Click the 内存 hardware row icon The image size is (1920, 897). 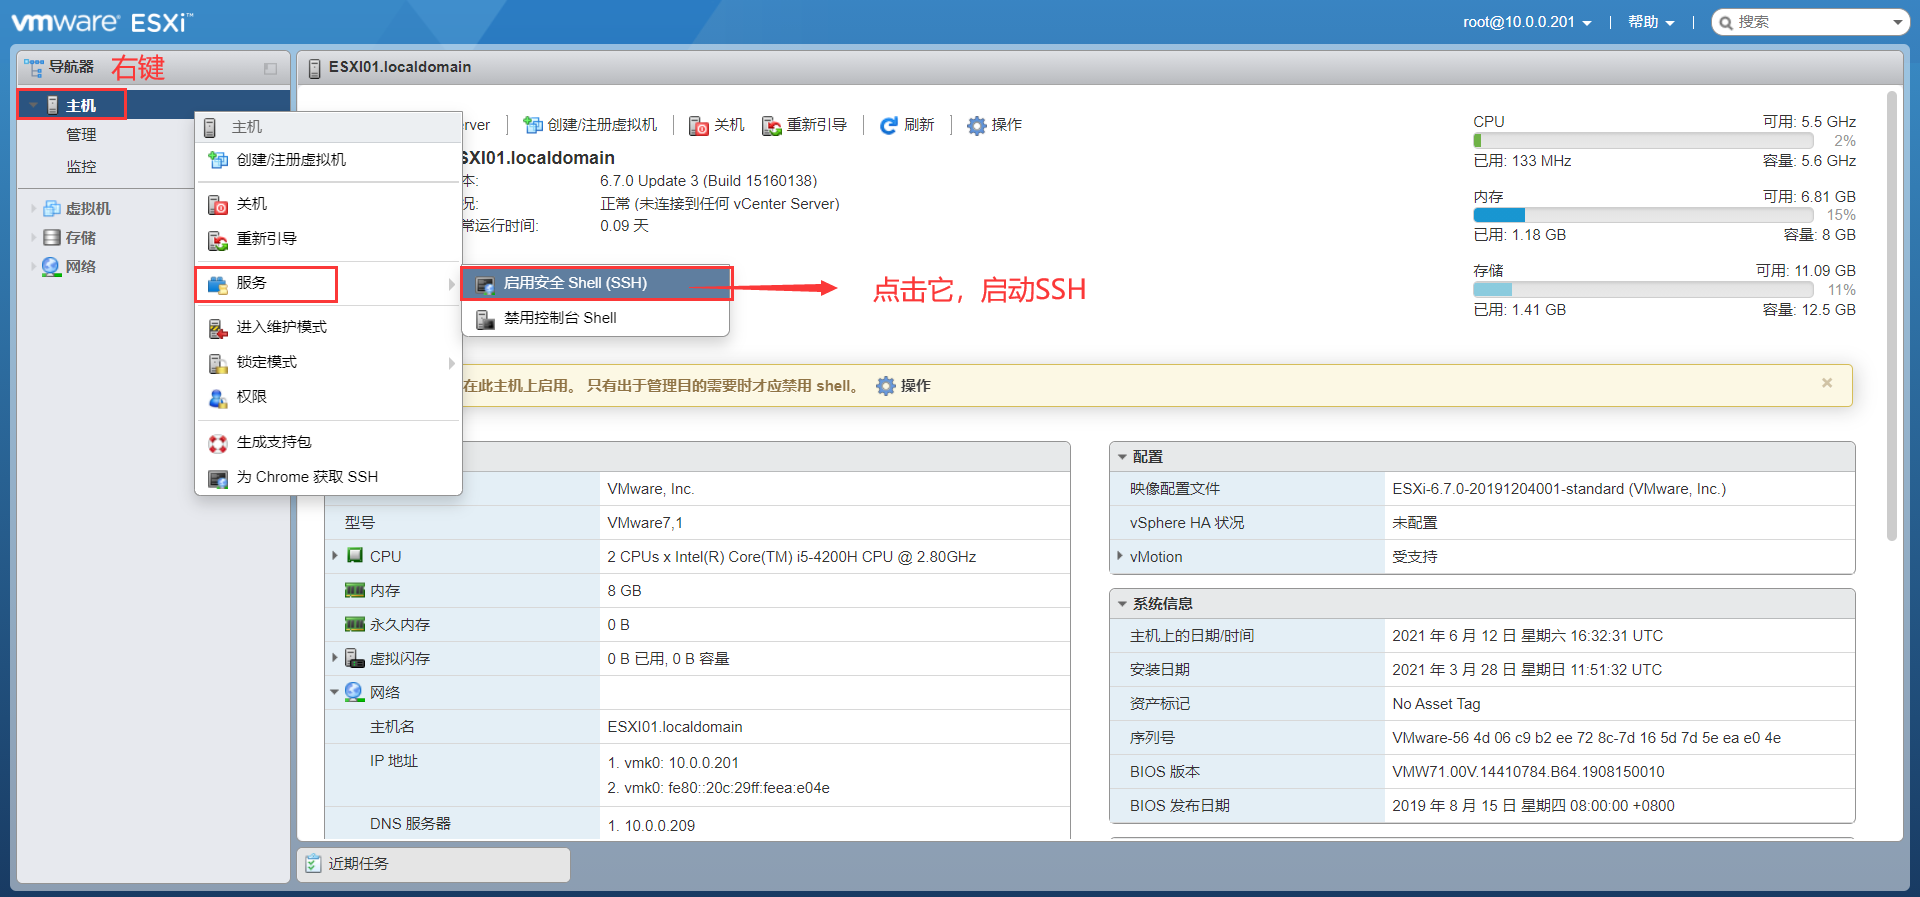(x=355, y=590)
